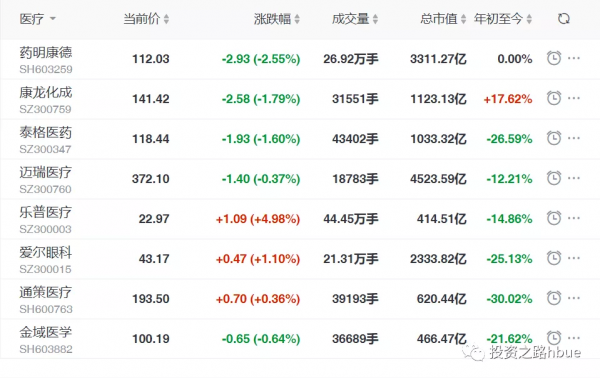Image resolution: width=600 pixels, height=378 pixels.
Task: Set price alert for 乐普医疗
Action: coord(554,218)
